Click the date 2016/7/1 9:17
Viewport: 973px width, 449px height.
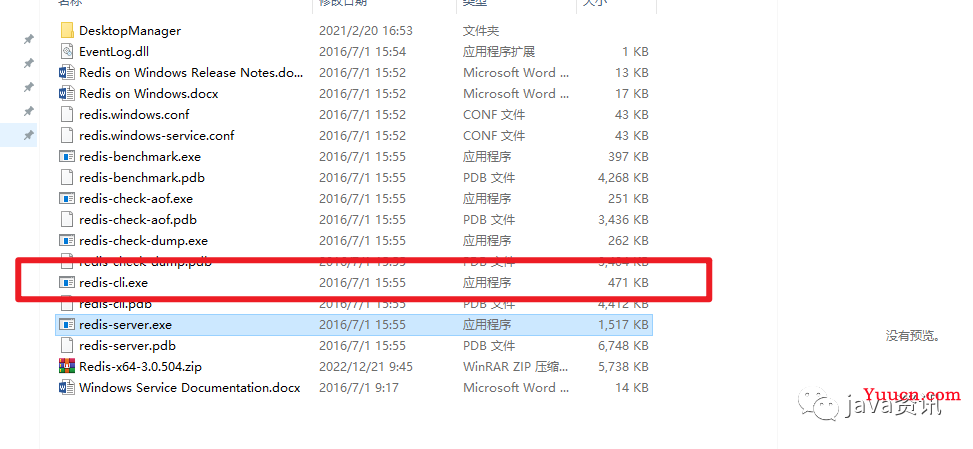pos(359,388)
